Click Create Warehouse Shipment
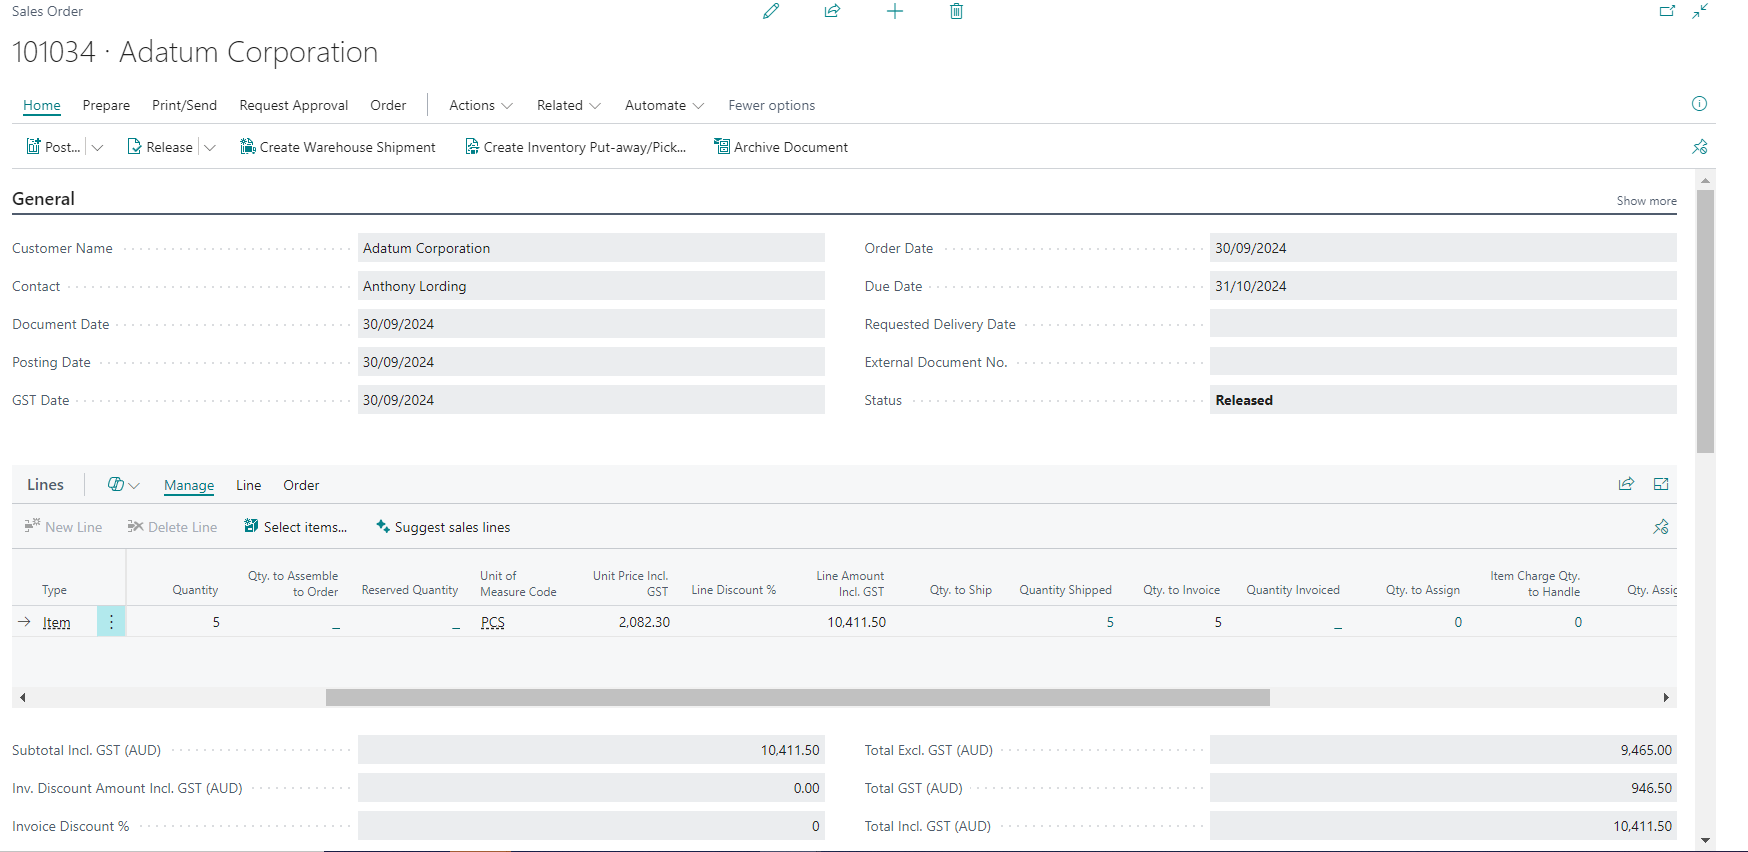1748x852 pixels. 338,147
